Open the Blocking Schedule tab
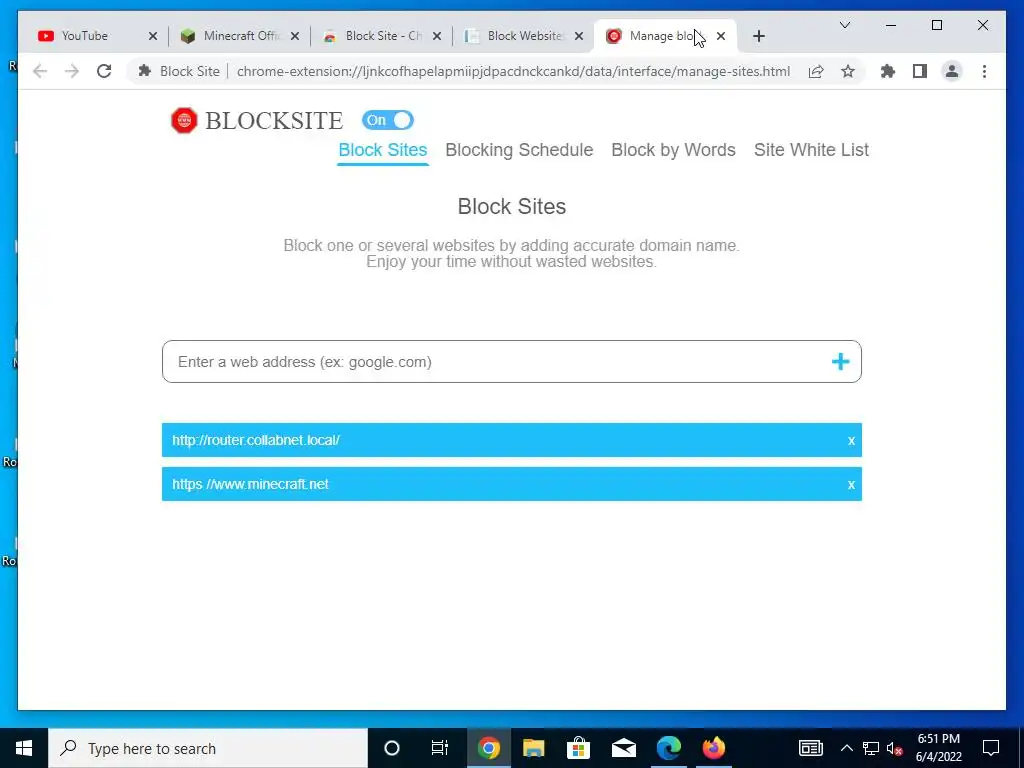 (x=519, y=150)
